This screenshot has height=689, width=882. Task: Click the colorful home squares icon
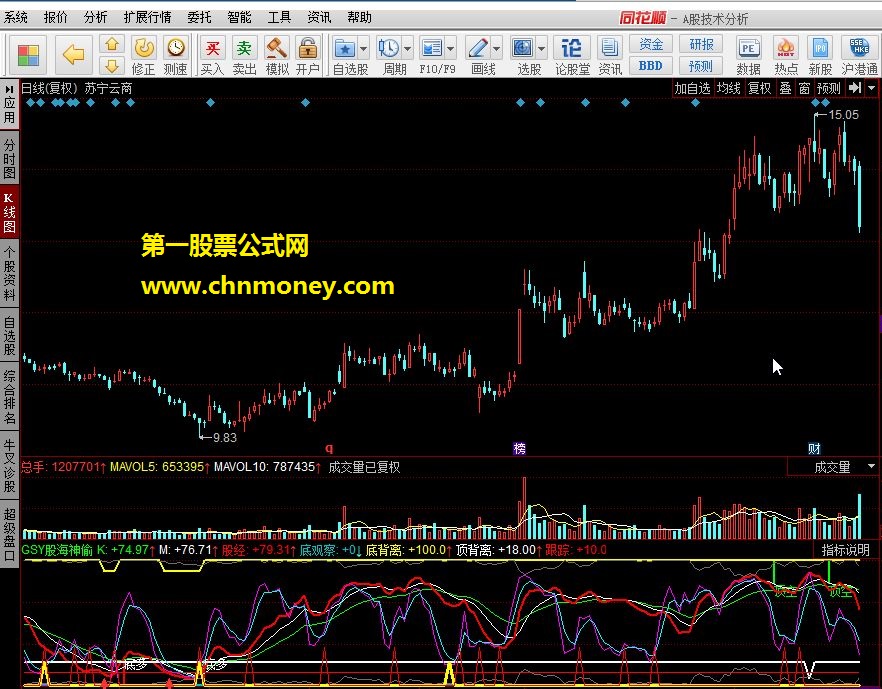[x=28, y=55]
